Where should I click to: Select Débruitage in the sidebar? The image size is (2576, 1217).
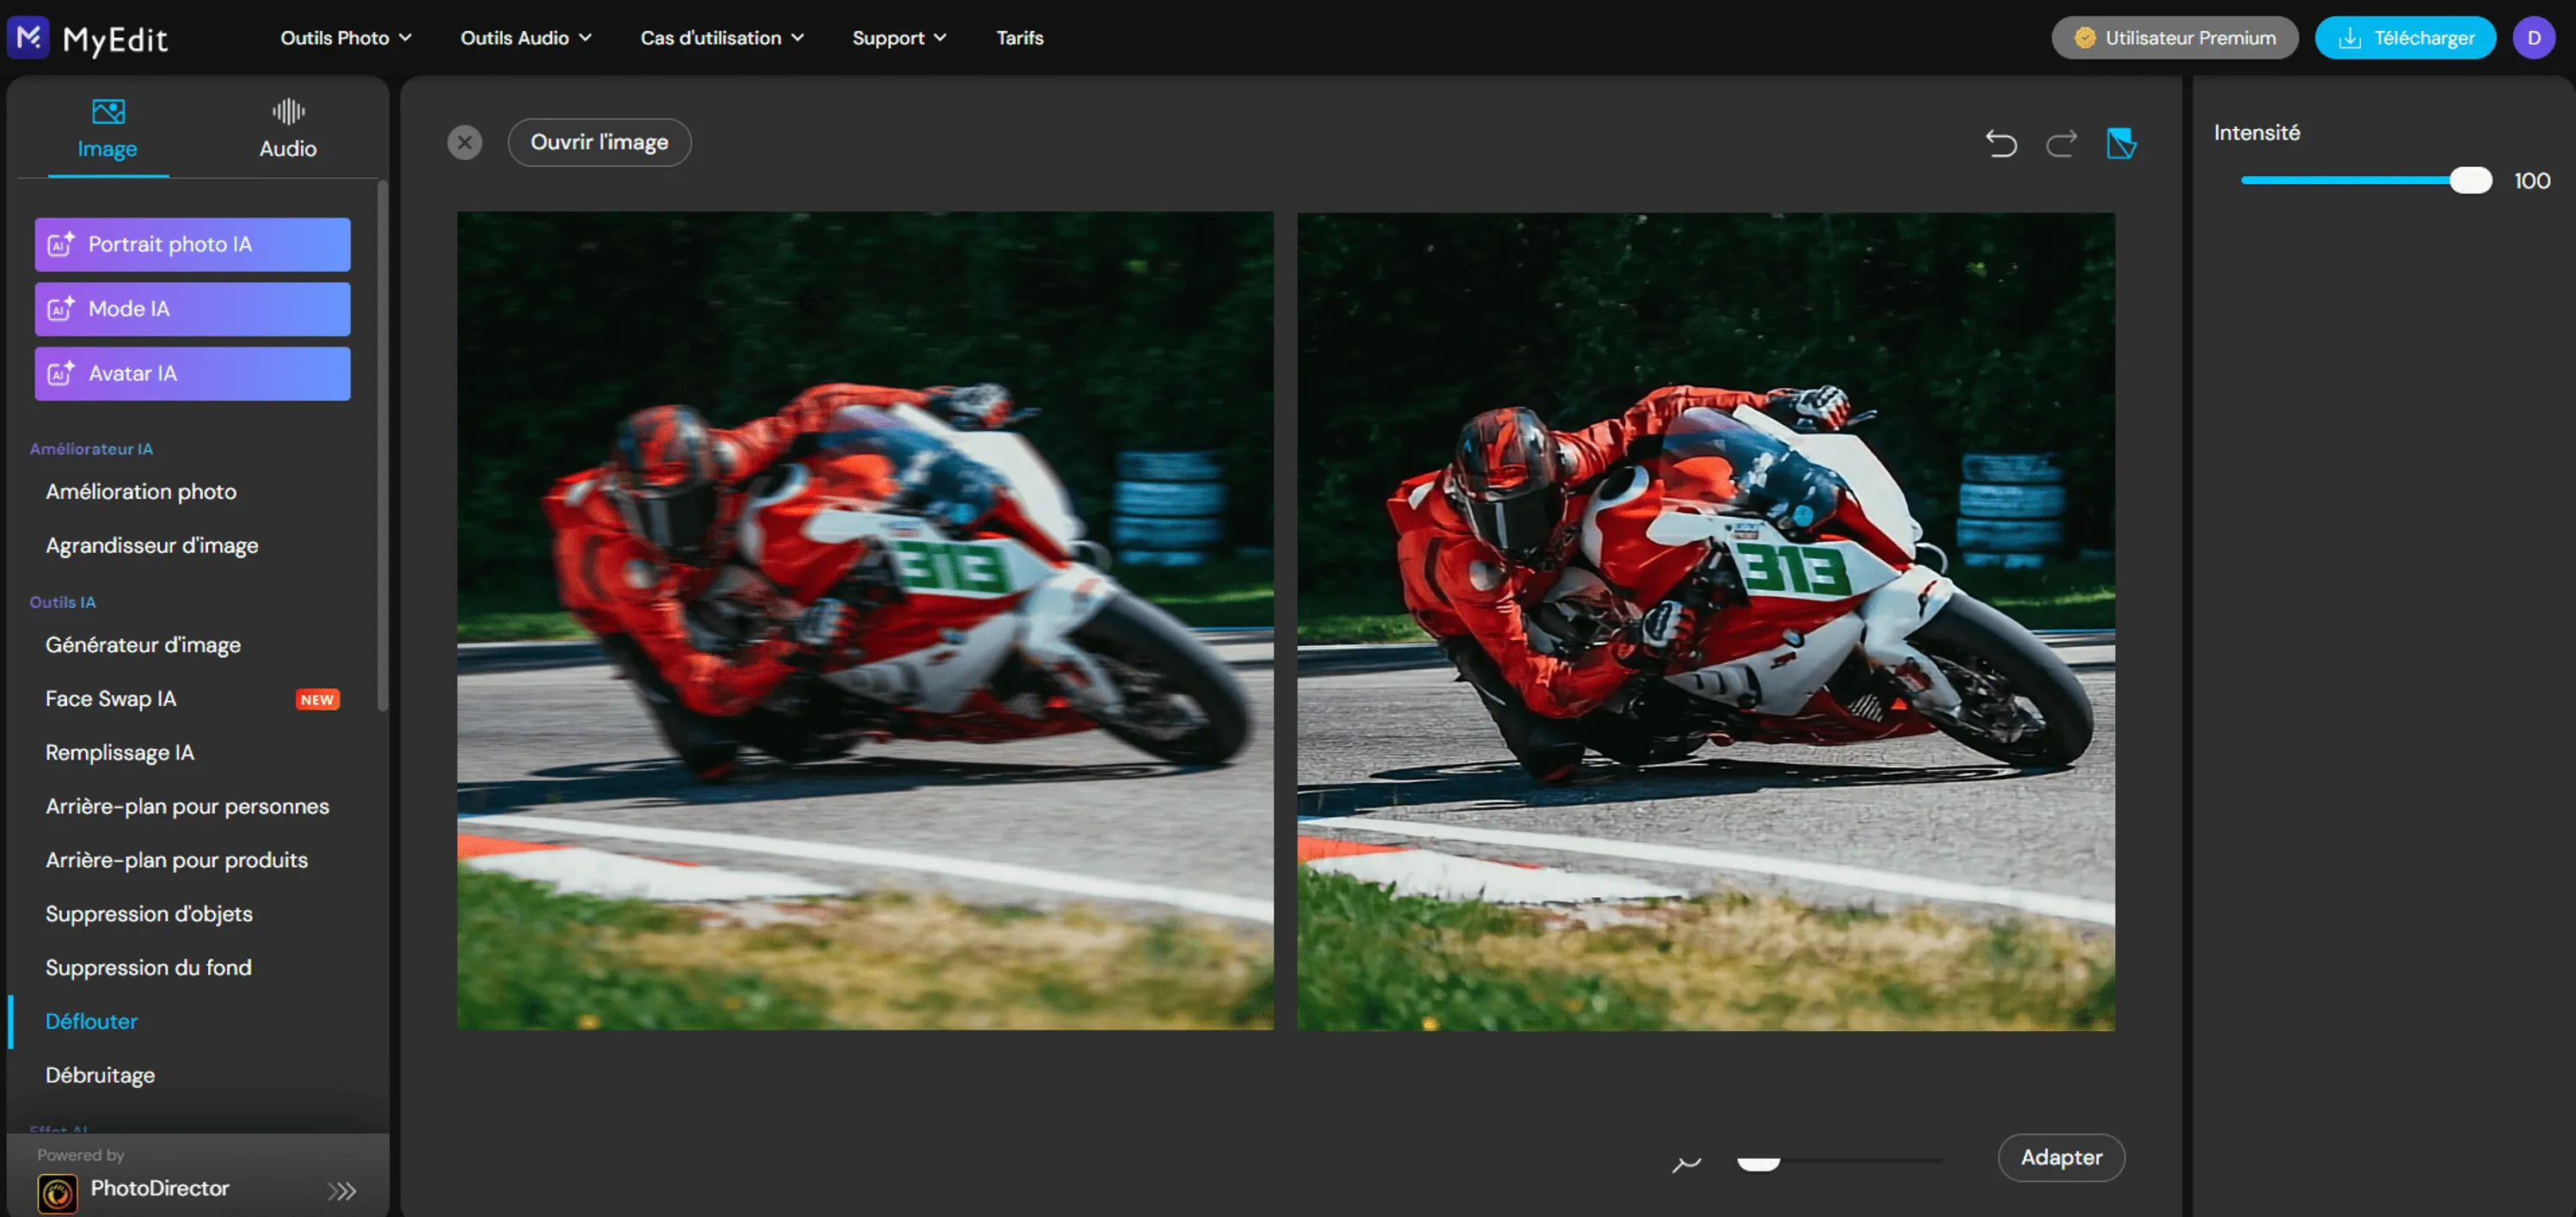coord(100,1075)
